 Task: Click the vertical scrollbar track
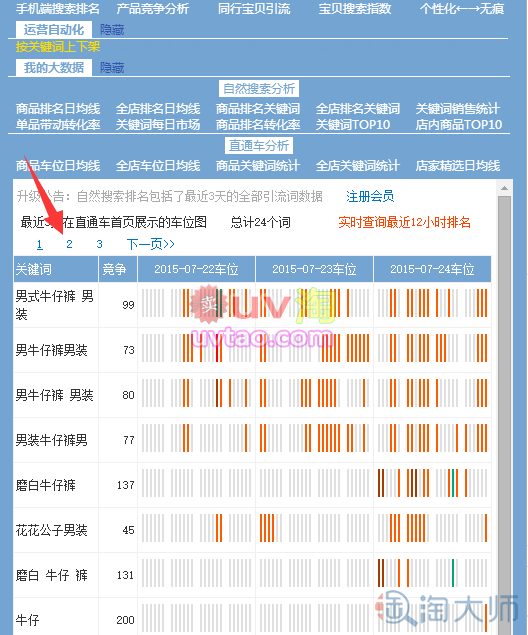504,415
